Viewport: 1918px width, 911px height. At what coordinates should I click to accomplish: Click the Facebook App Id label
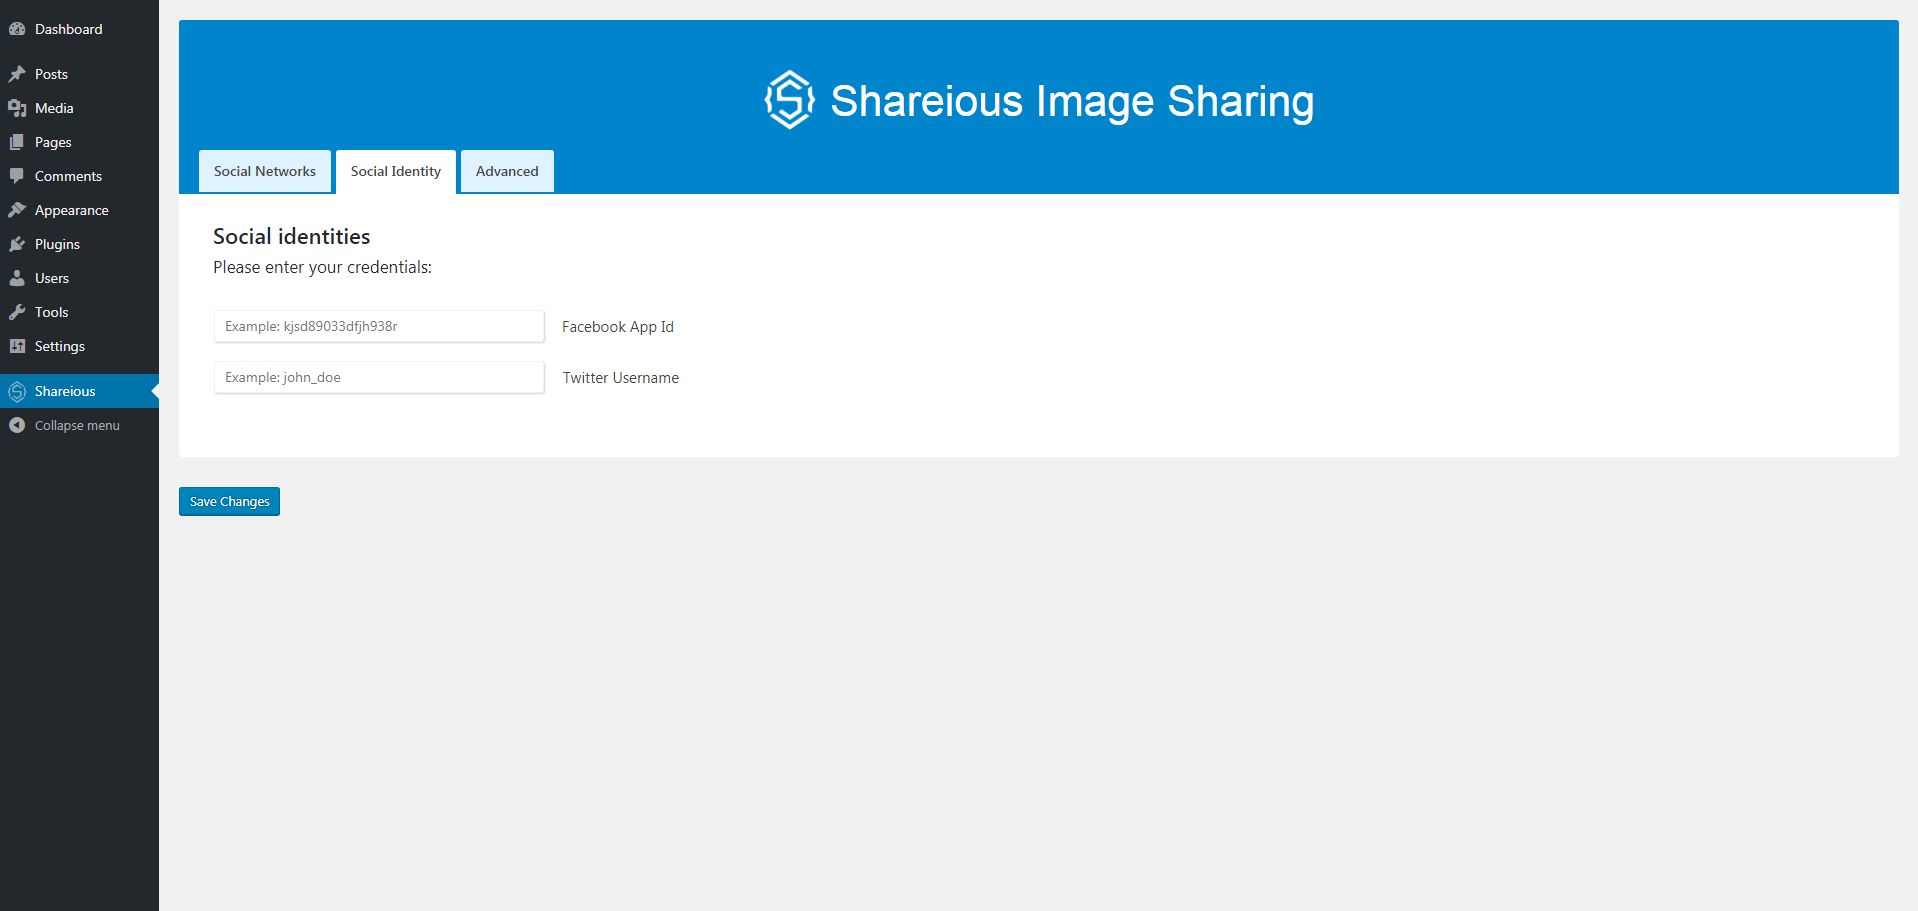[618, 327]
